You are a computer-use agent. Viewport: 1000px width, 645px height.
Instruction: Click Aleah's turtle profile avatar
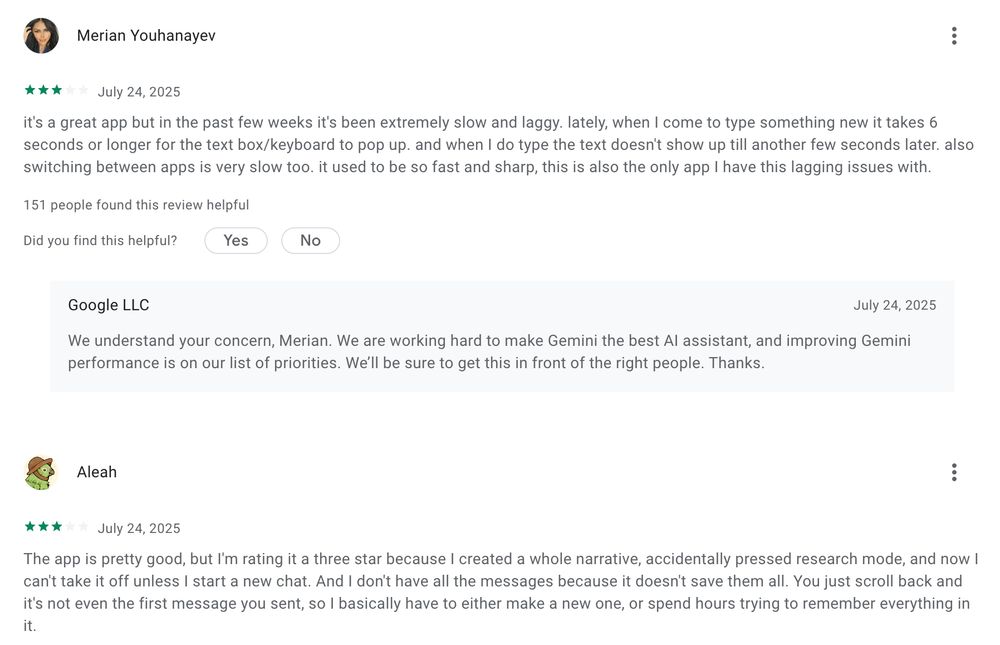pyautogui.click(x=41, y=471)
